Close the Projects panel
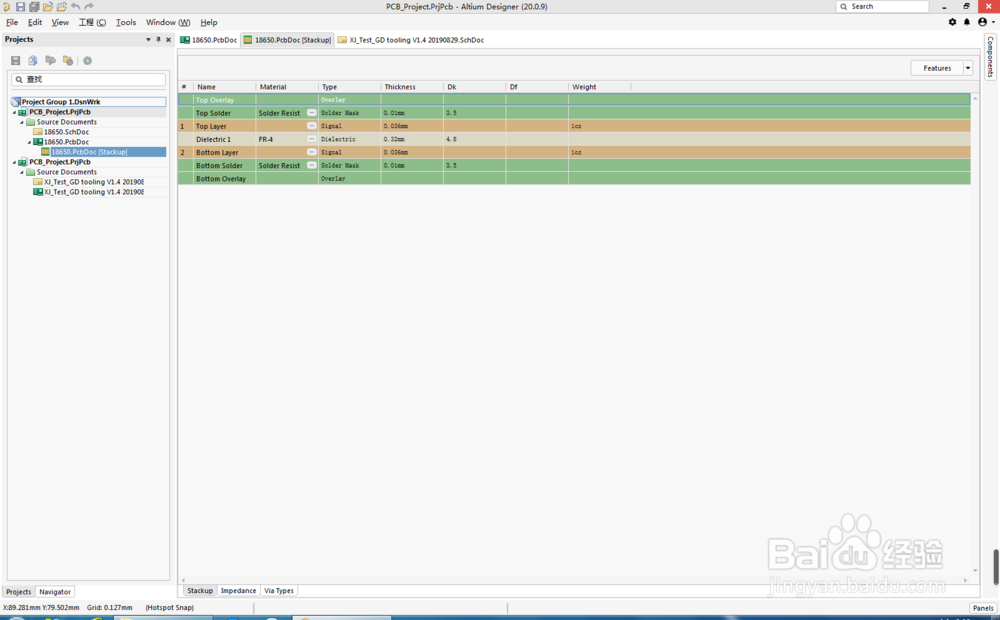The image size is (1000, 620). pyautogui.click(x=168, y=40)
